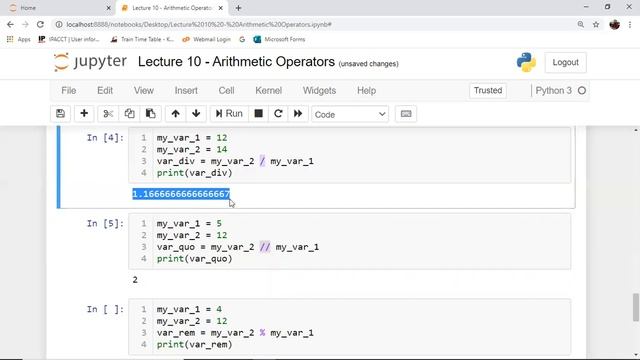Restart kernel and run all cells icon
Screen dimensions: 640x360
[x=298, y=114]
